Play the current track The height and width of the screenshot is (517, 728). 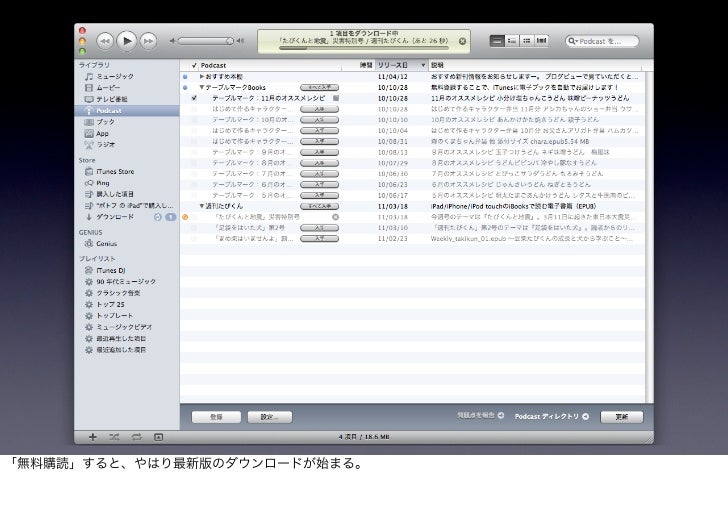pos(127,41)
